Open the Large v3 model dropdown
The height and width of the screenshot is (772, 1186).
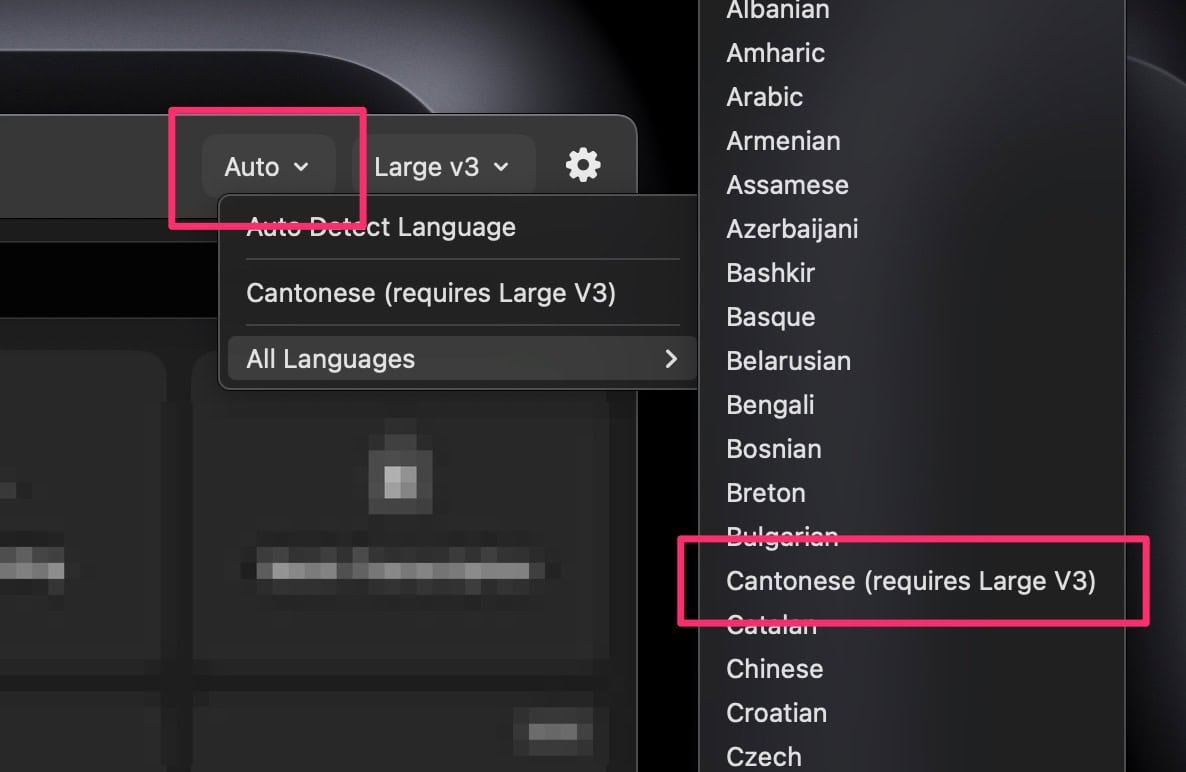coord(441,166)
